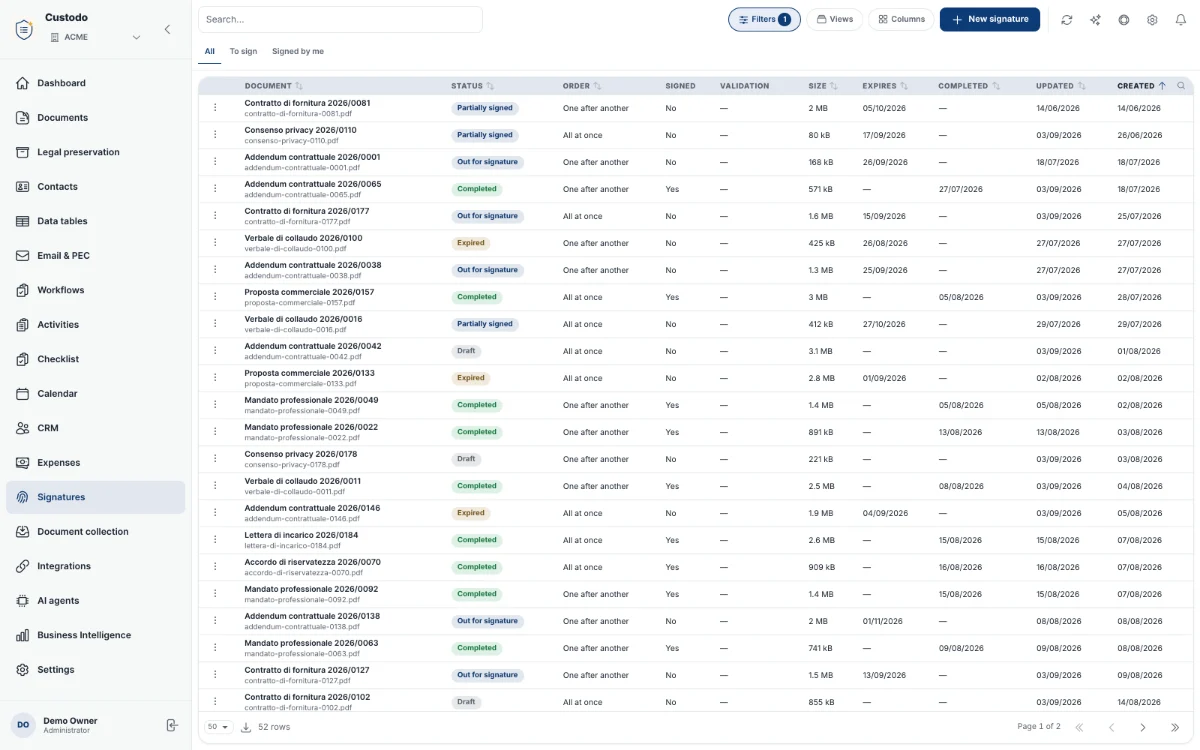Go to Legal preservation in sidebar
The image size is (1200, 750).
tap(96, 152)
